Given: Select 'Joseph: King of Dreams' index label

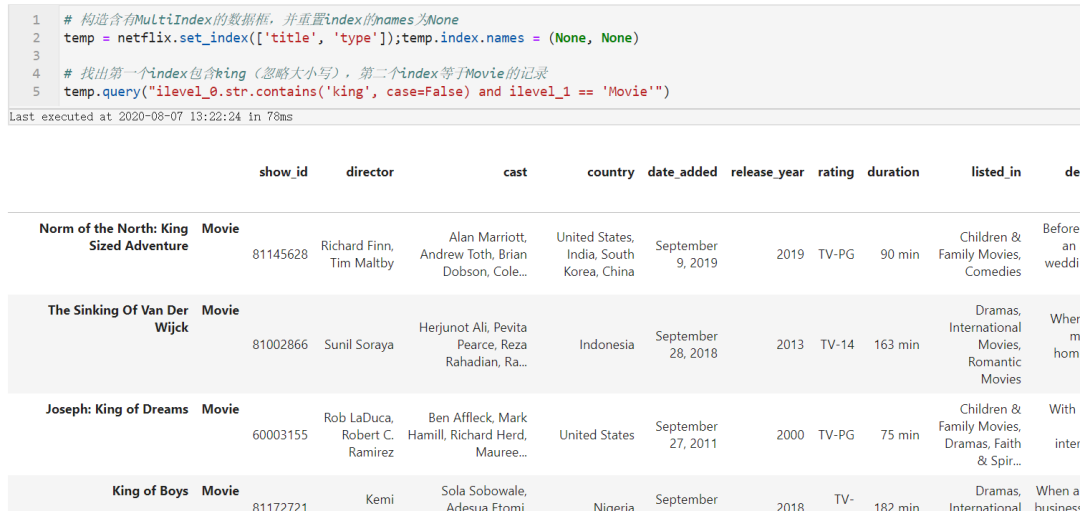Looking at the screenshot, I should coord(116,409).
